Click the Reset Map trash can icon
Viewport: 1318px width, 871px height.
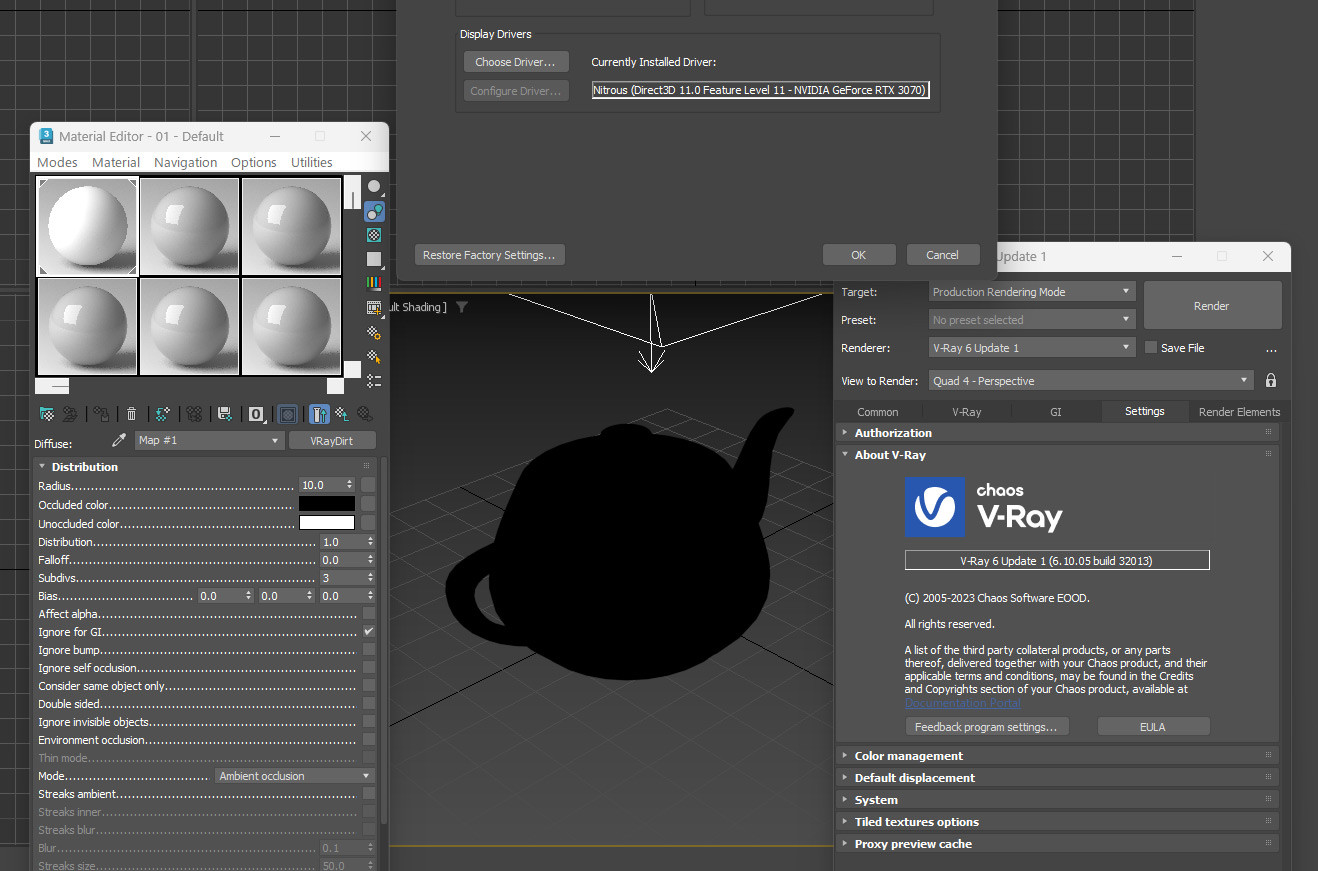point(131,413)
